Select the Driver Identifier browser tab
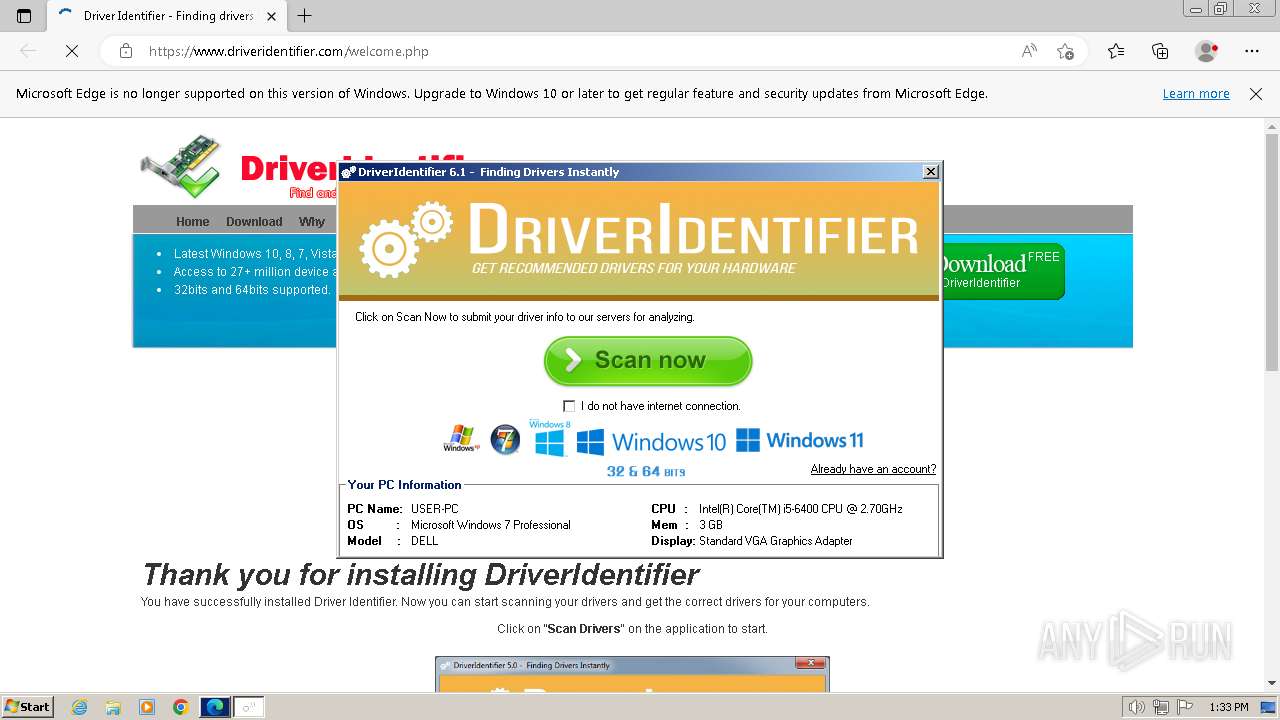1280x720 pixels. [x=166, y=16]
